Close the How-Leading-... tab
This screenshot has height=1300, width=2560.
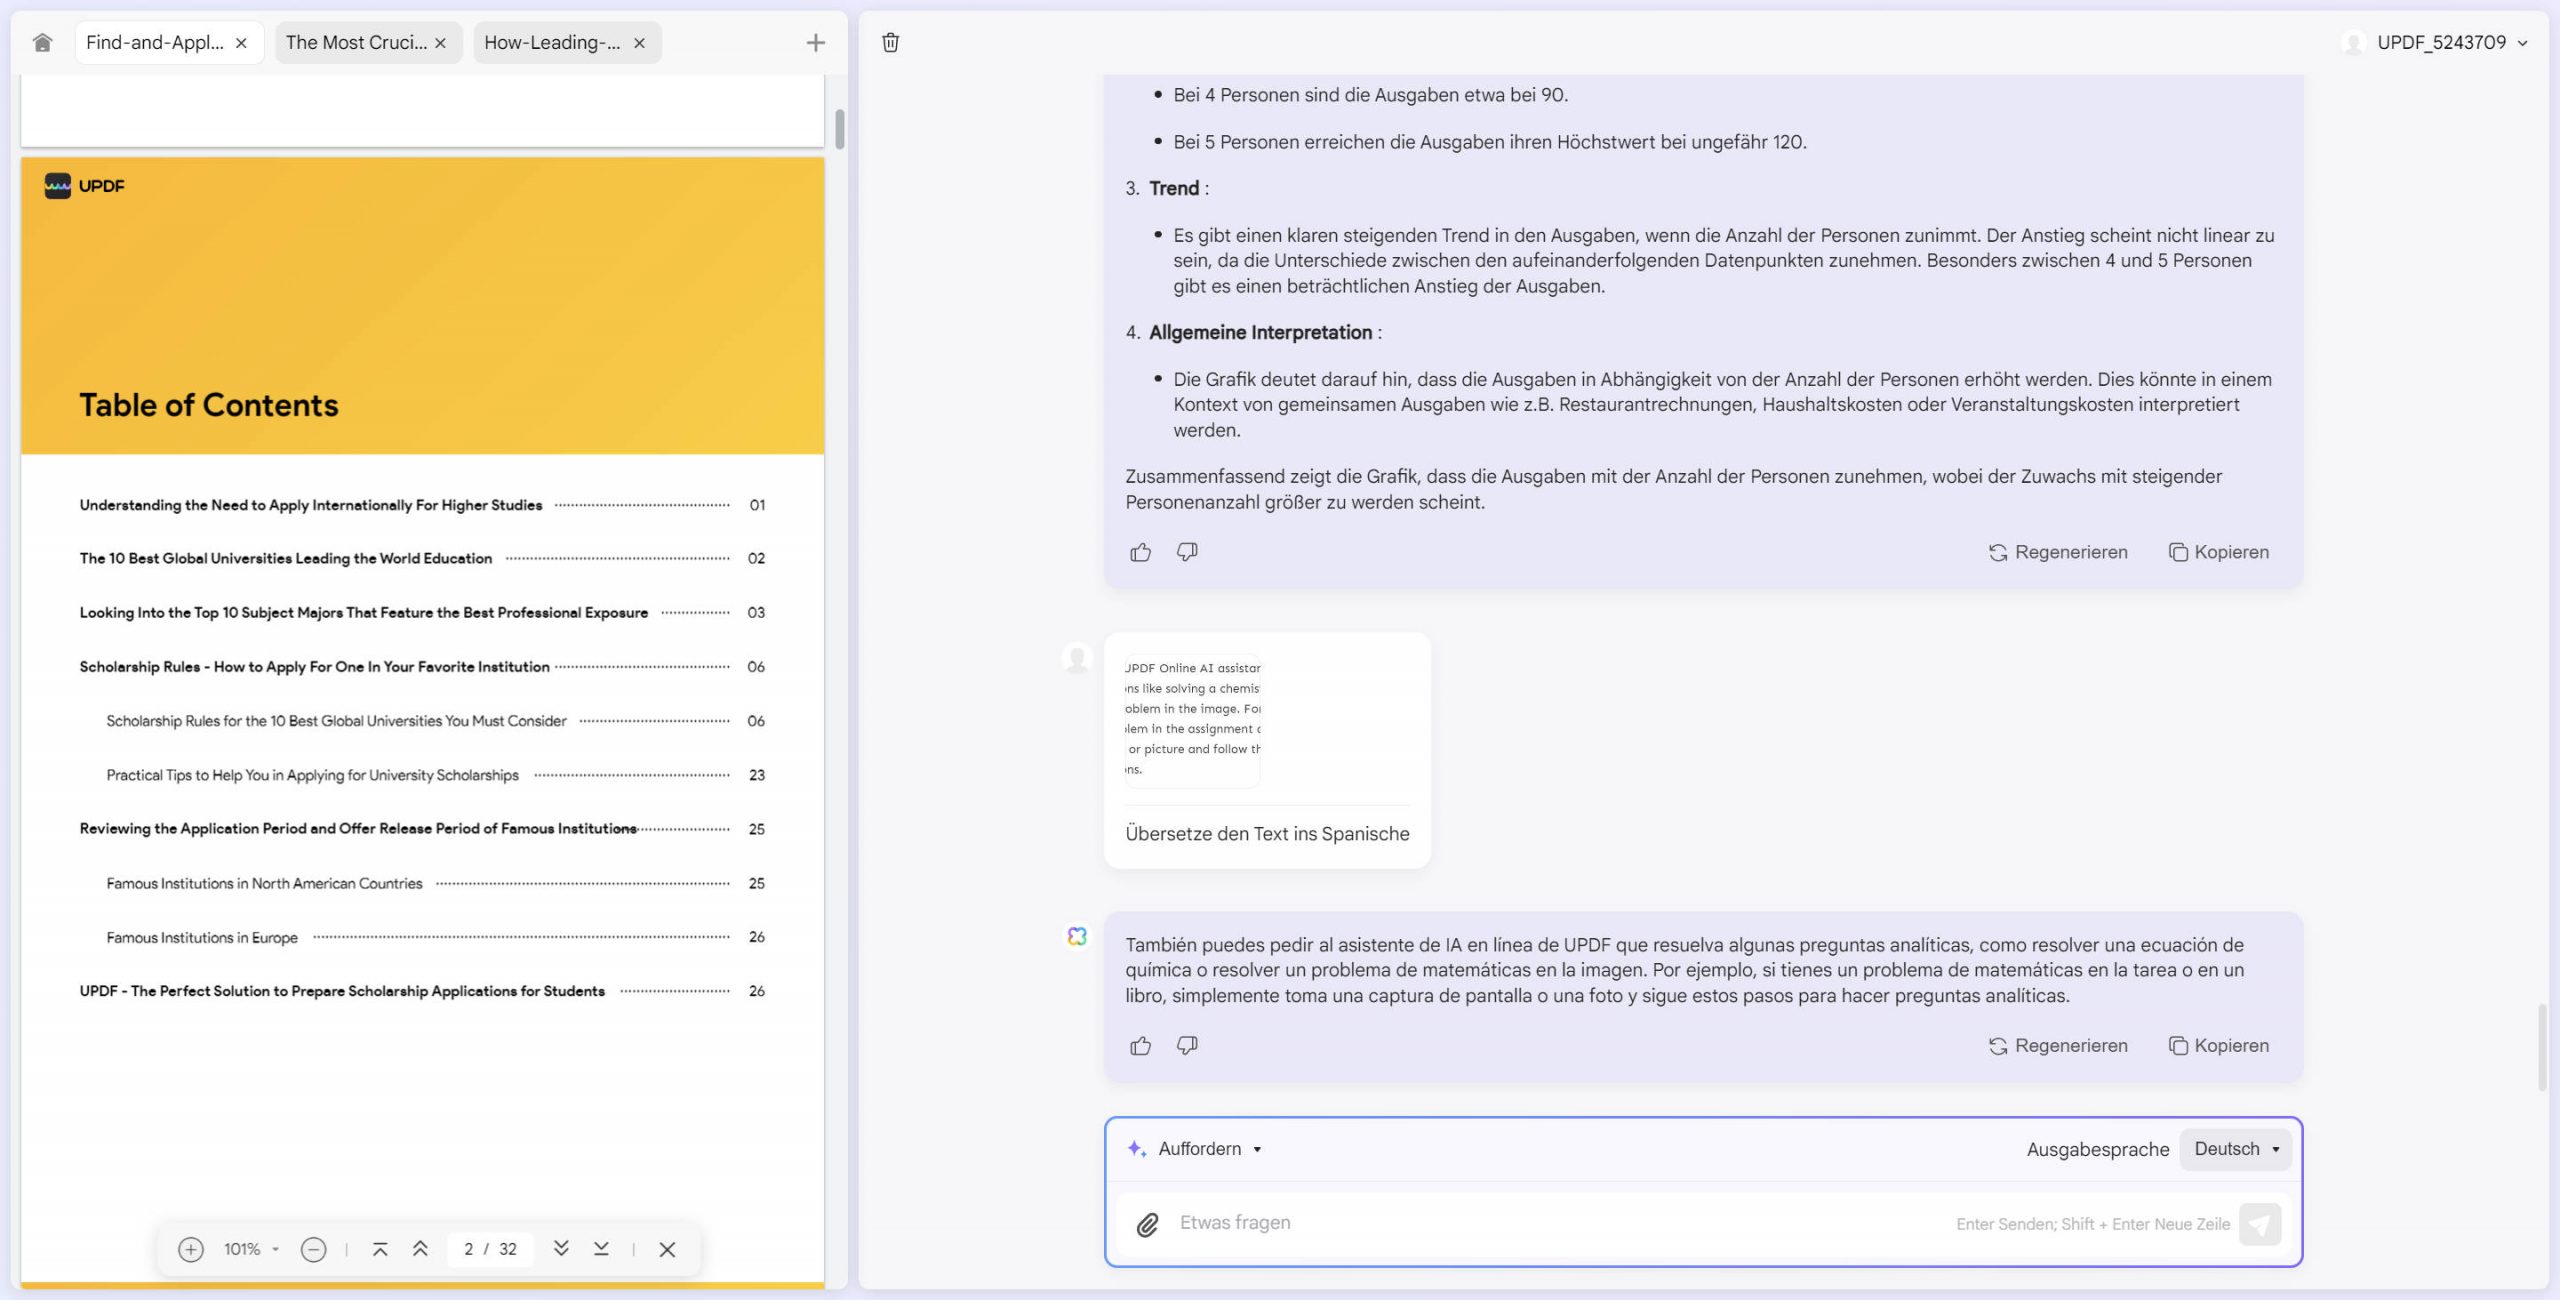coord(639,43)
